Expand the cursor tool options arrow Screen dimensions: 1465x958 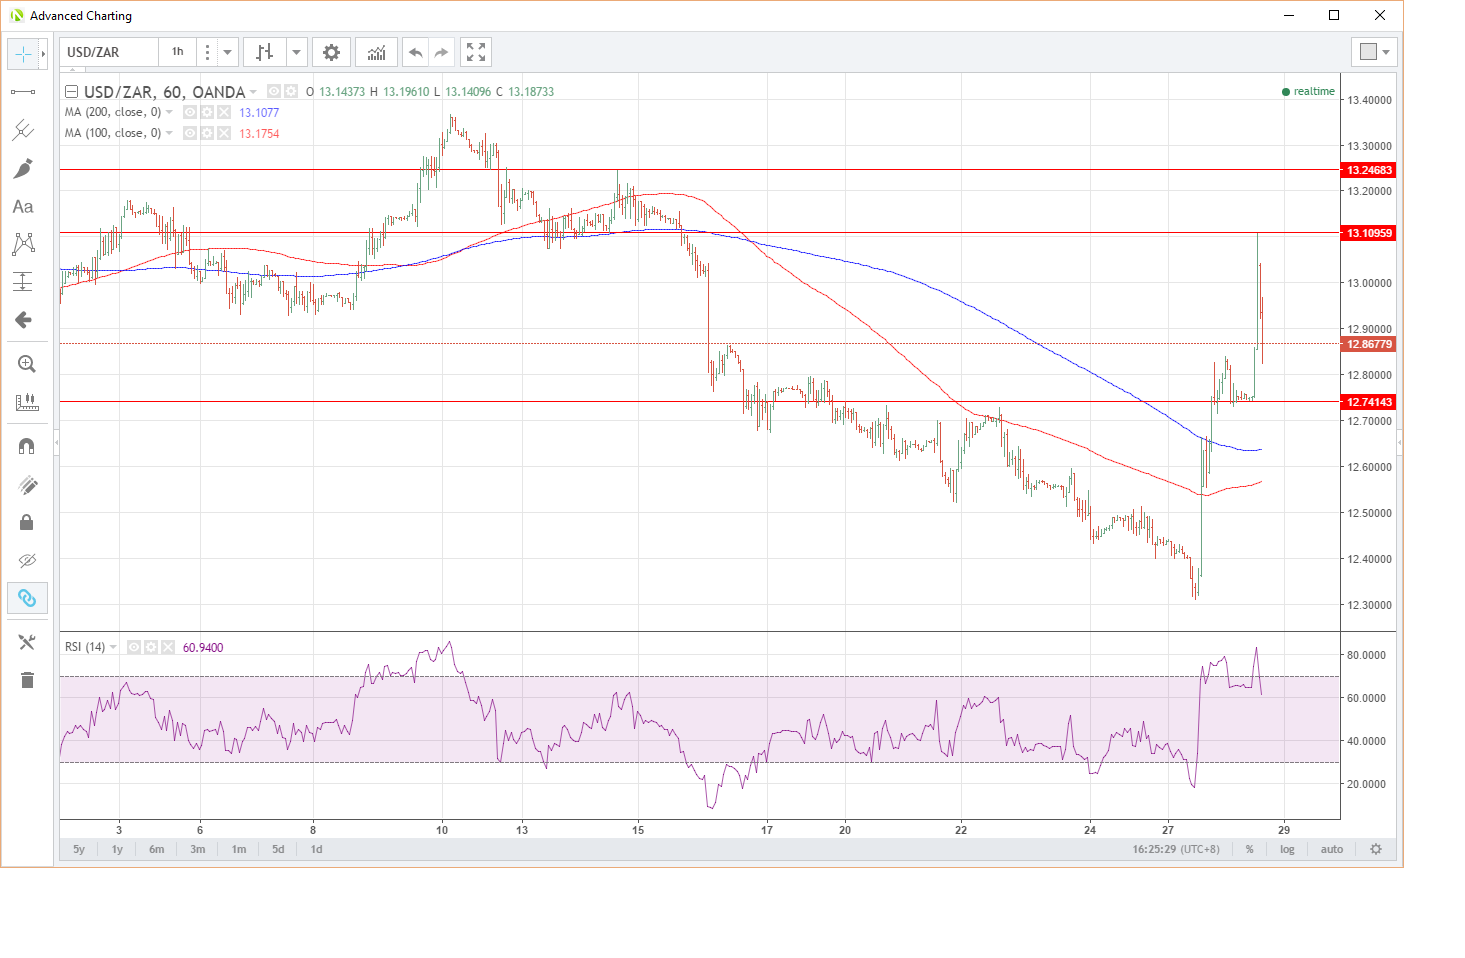44,54
